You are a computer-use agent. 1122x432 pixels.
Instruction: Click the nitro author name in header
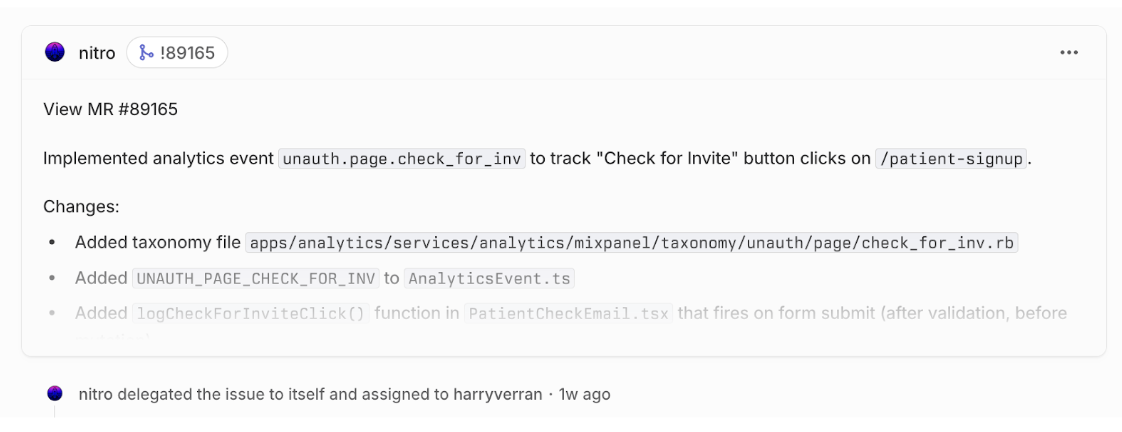coord(97,53)
